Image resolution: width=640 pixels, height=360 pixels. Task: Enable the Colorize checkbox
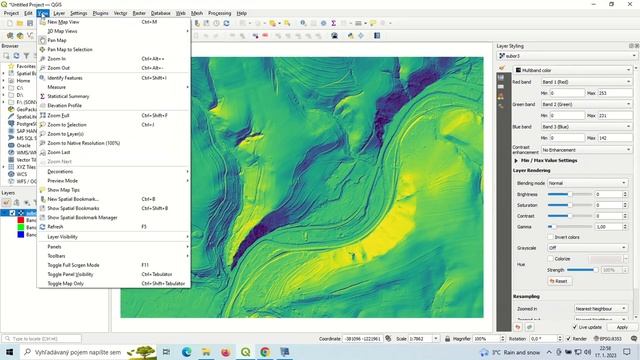click(550, 259)
